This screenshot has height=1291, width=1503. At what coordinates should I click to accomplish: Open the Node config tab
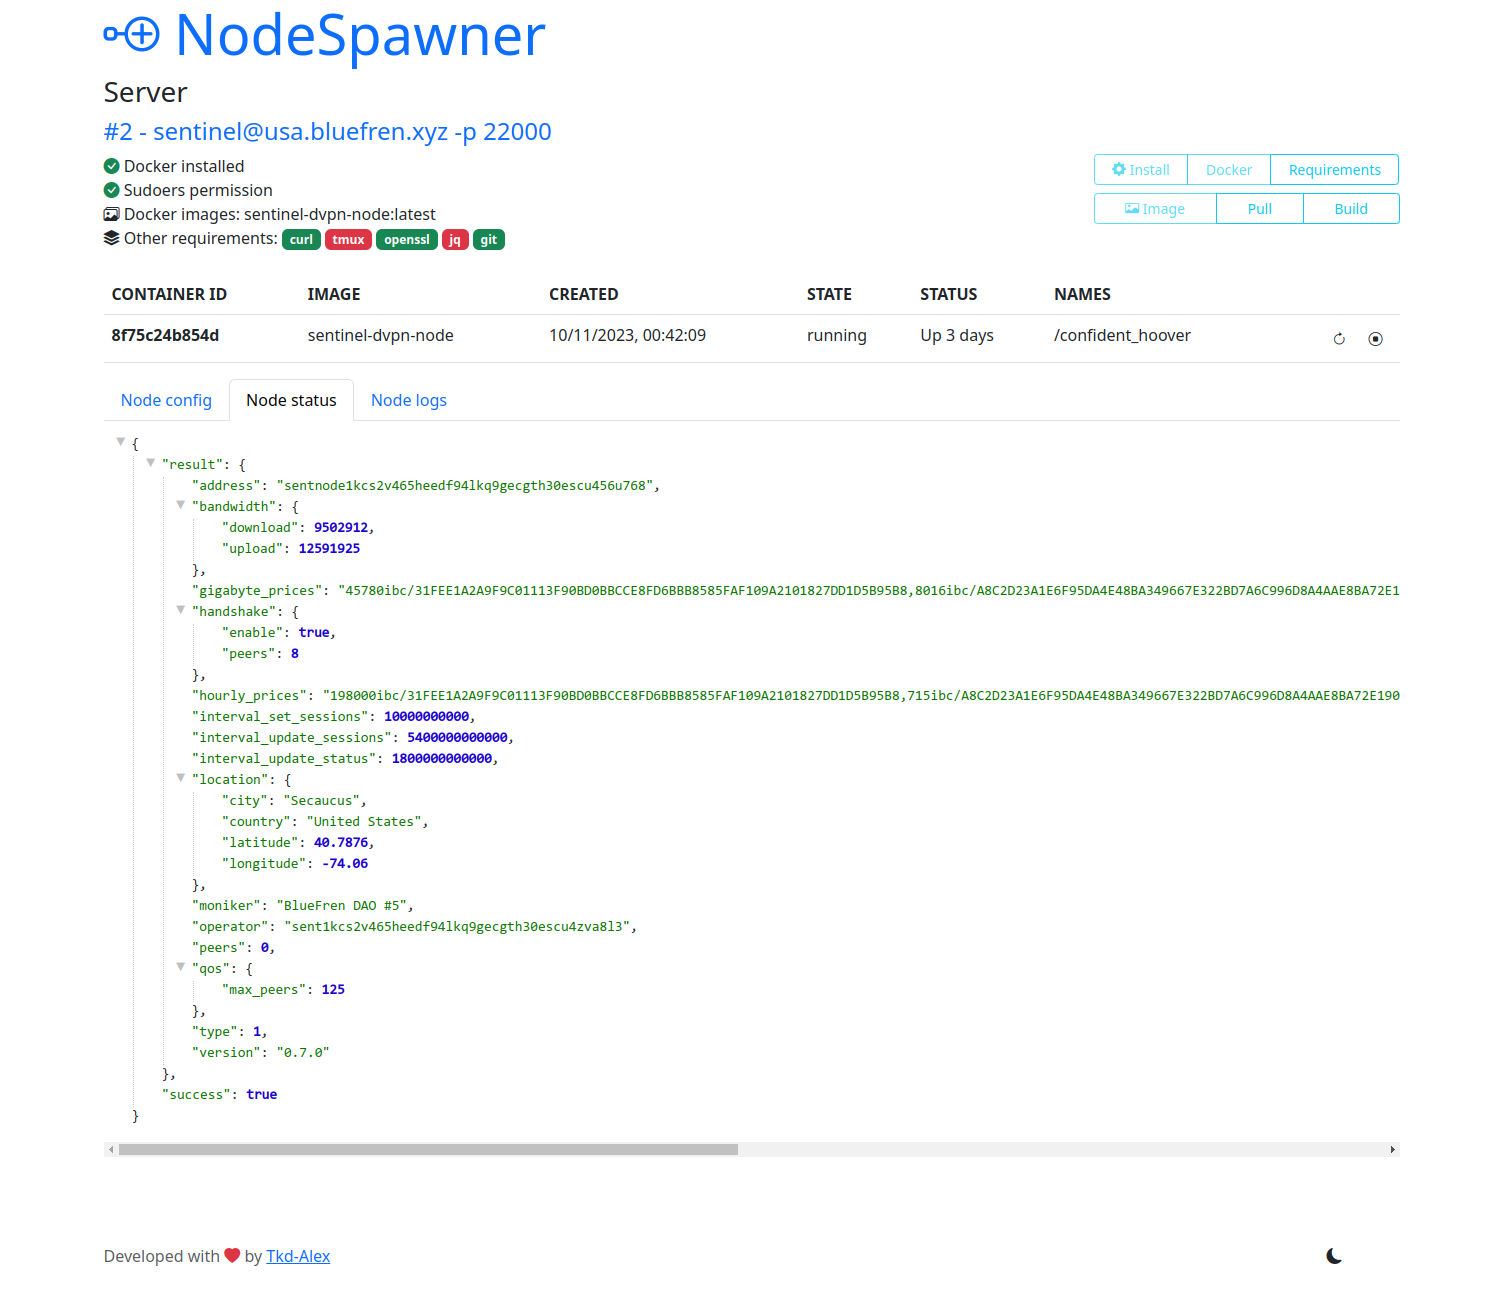(x=166, y=399)
